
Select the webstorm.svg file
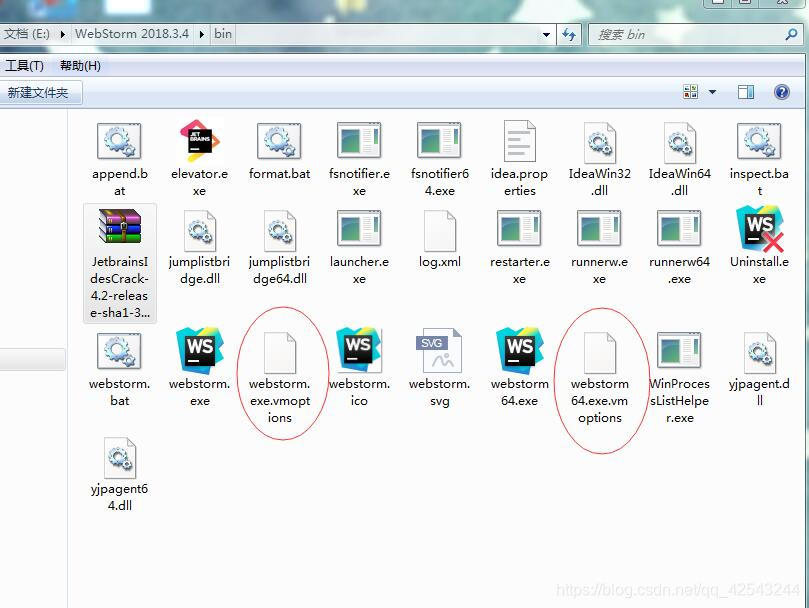point(440,369)
